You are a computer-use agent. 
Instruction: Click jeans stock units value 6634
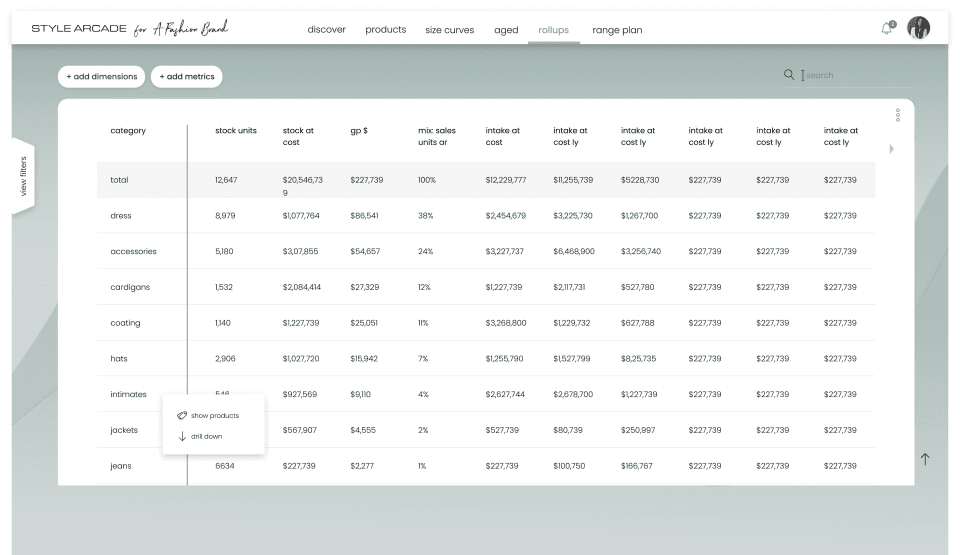point(225,466)
